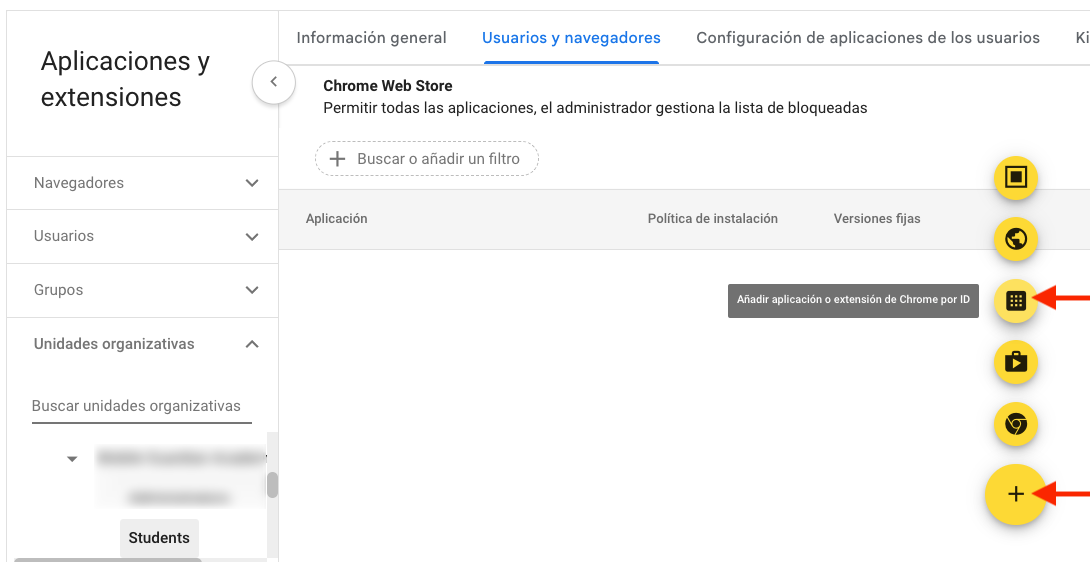
Task: Select the Usuarios y navegadores tab
Action: tap(571, 38)
